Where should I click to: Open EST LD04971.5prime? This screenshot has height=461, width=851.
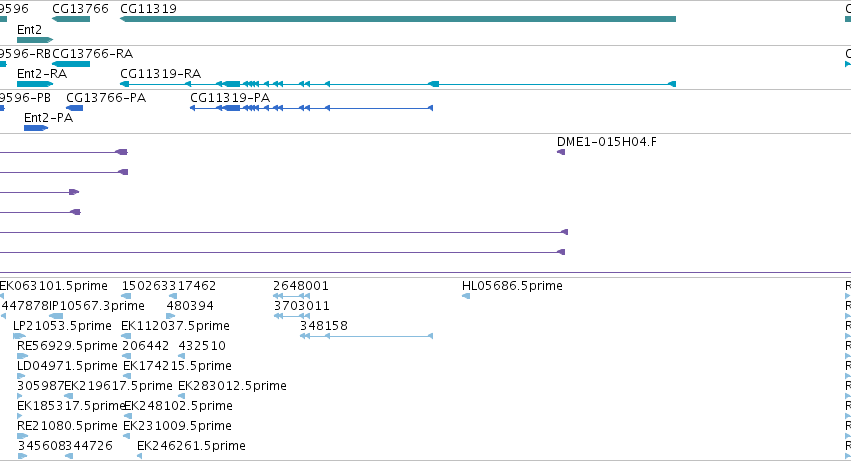[67, 366]
